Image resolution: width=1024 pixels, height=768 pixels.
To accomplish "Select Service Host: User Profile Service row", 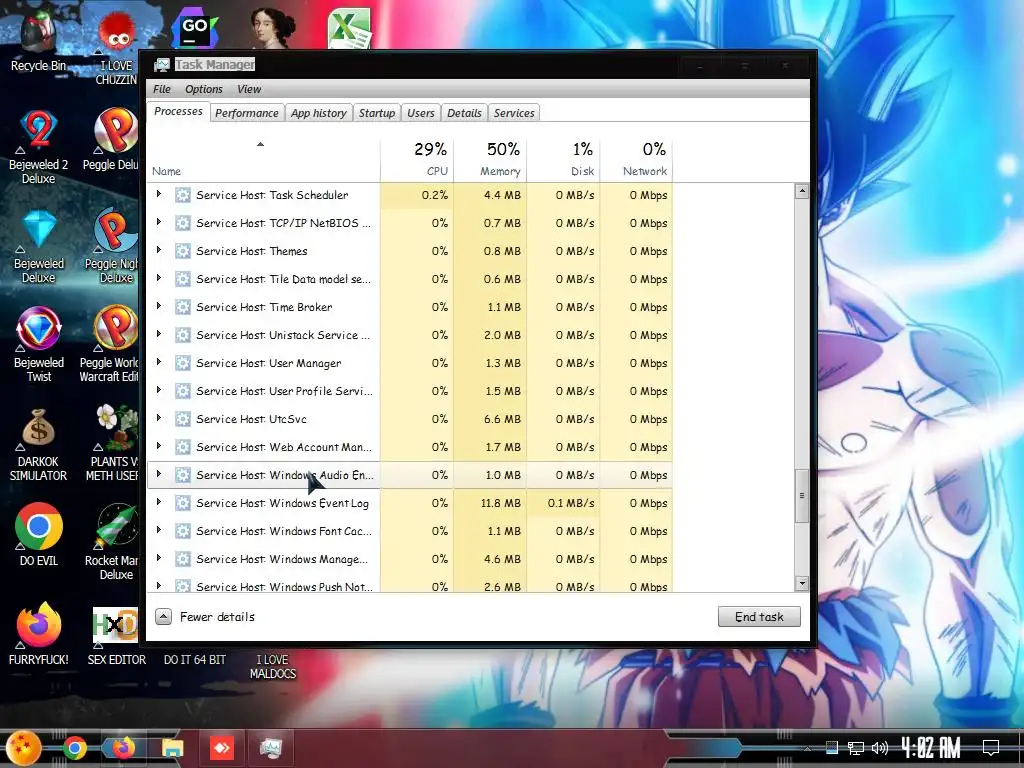I will tap(410, 391).
